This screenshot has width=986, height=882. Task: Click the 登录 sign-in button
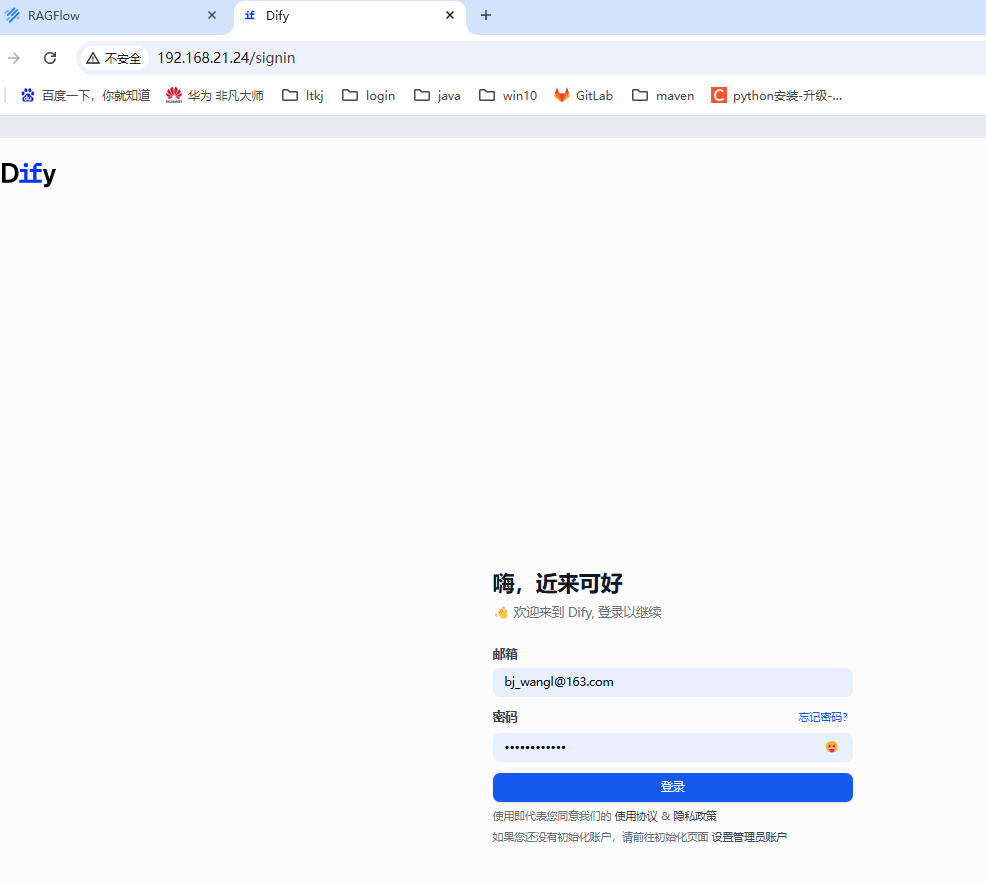[x=672, y=787]
